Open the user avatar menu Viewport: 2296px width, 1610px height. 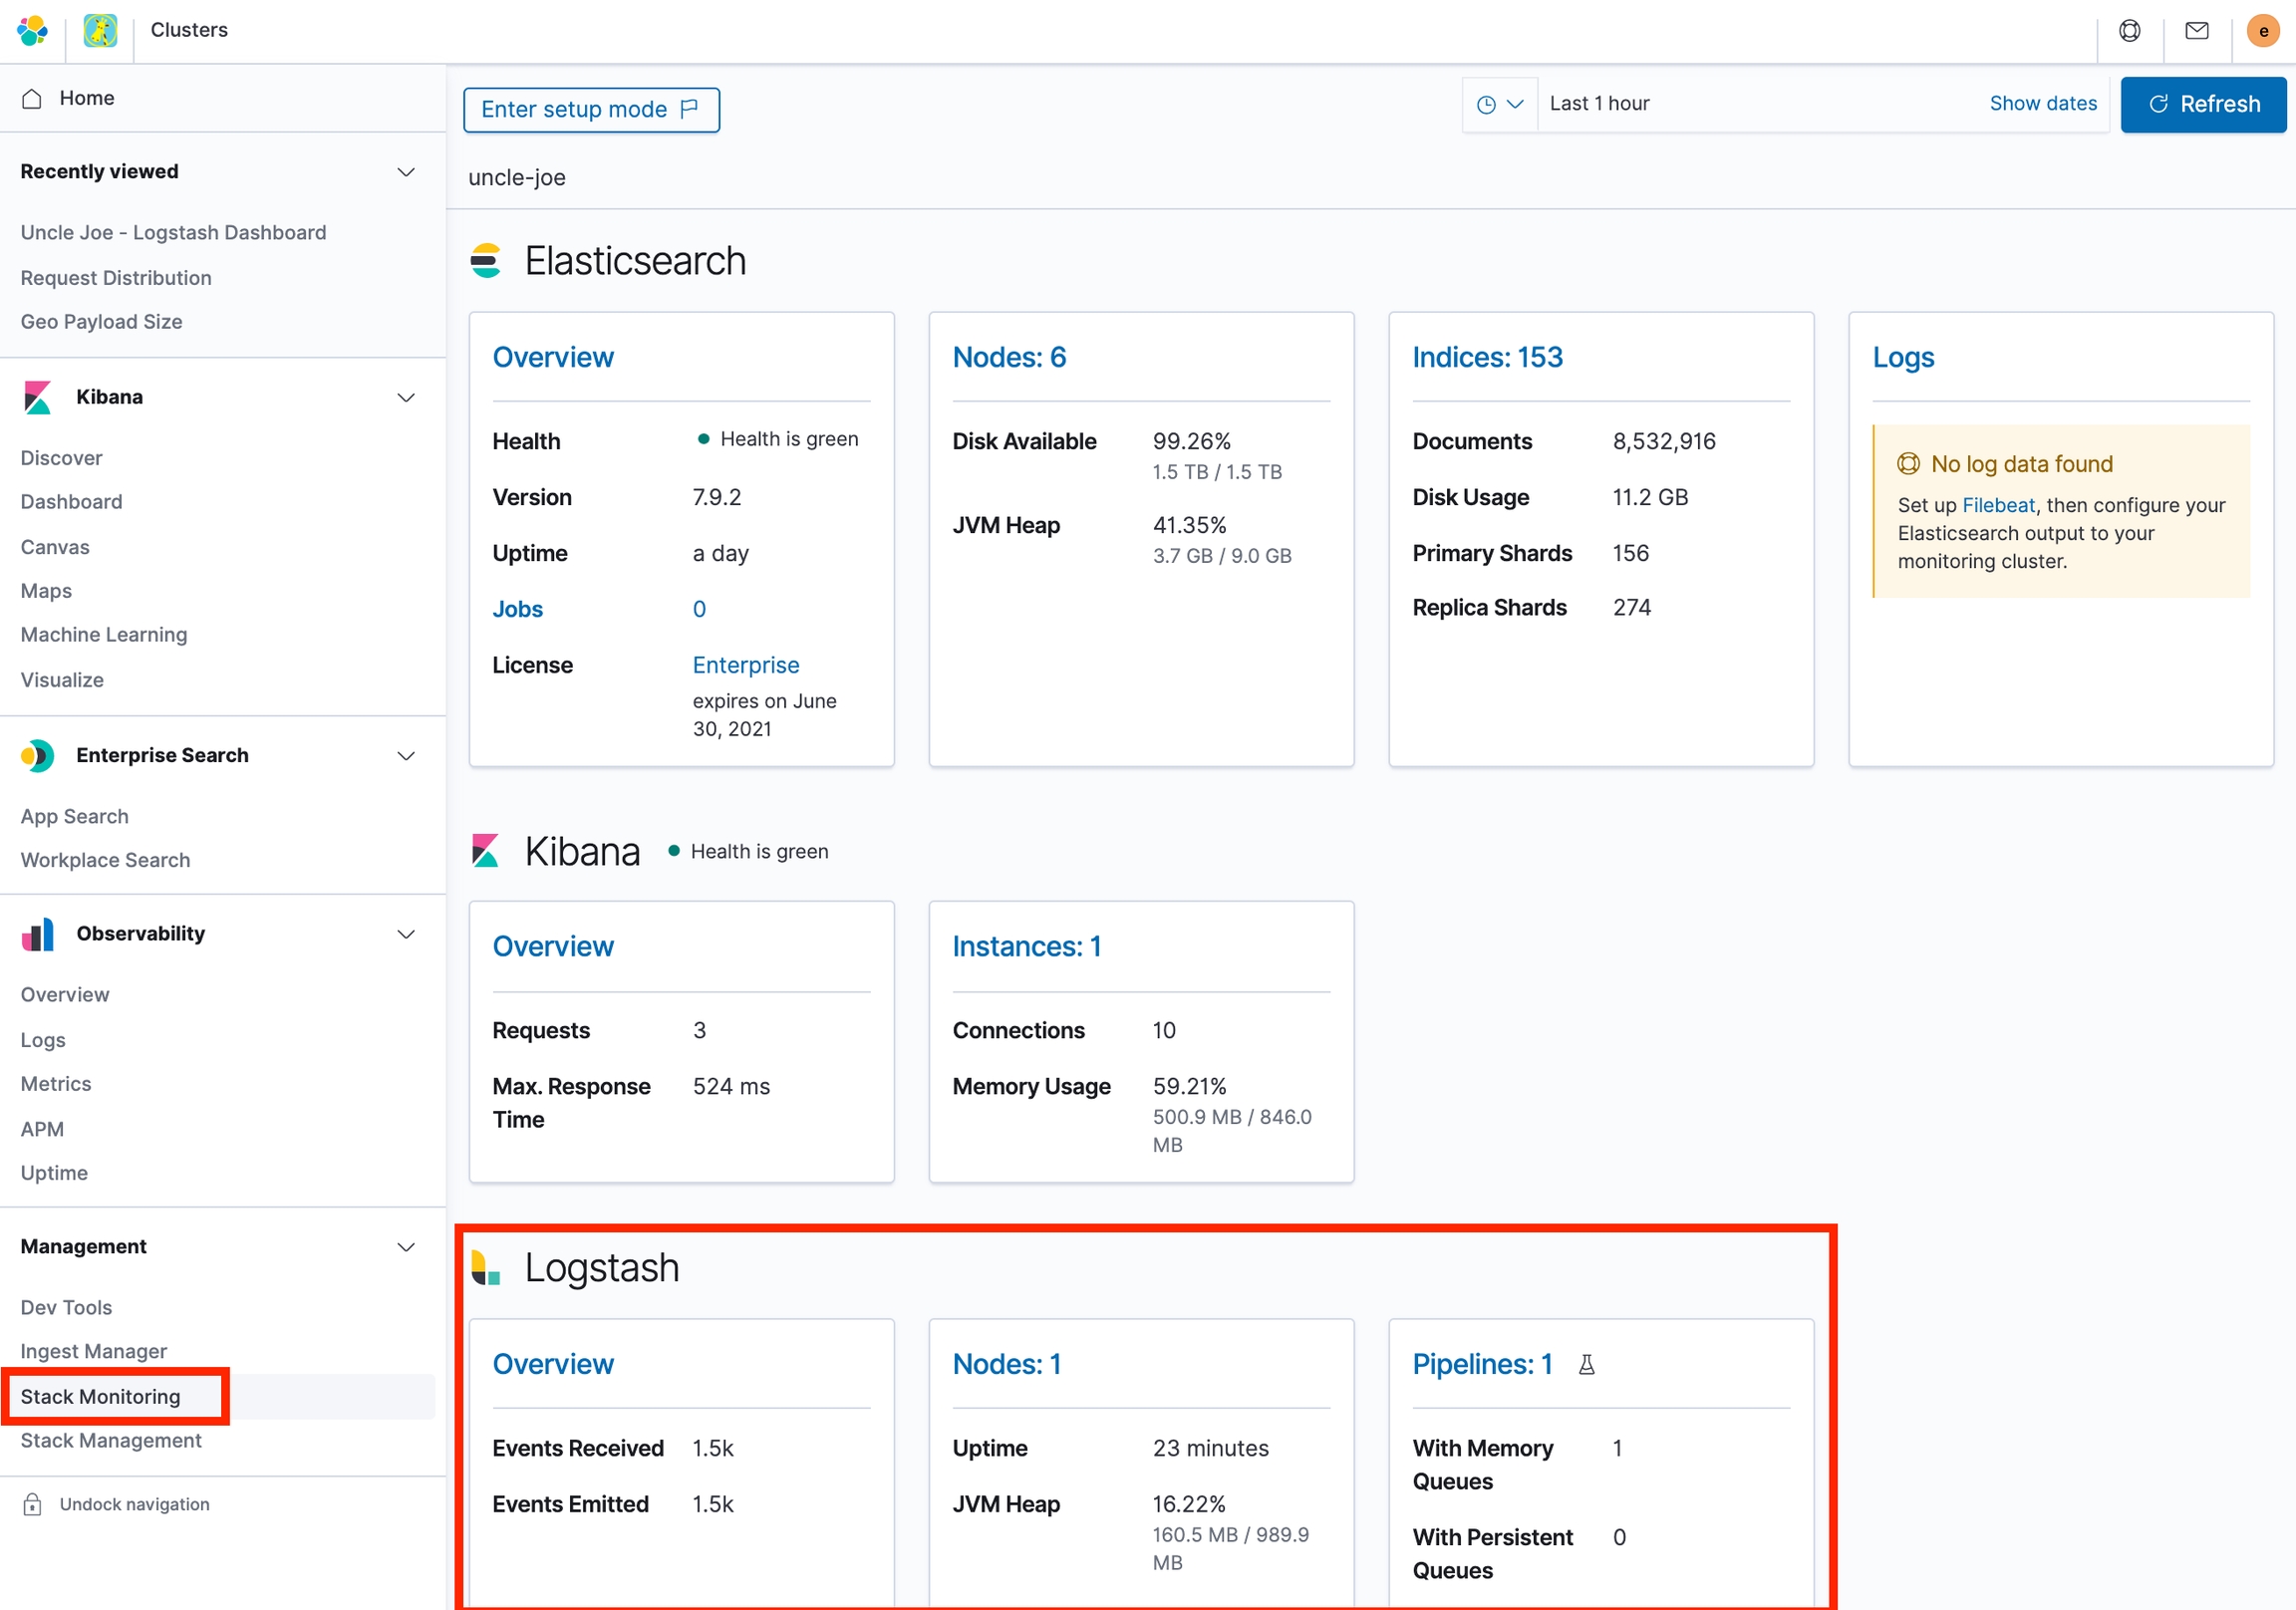2263,30
